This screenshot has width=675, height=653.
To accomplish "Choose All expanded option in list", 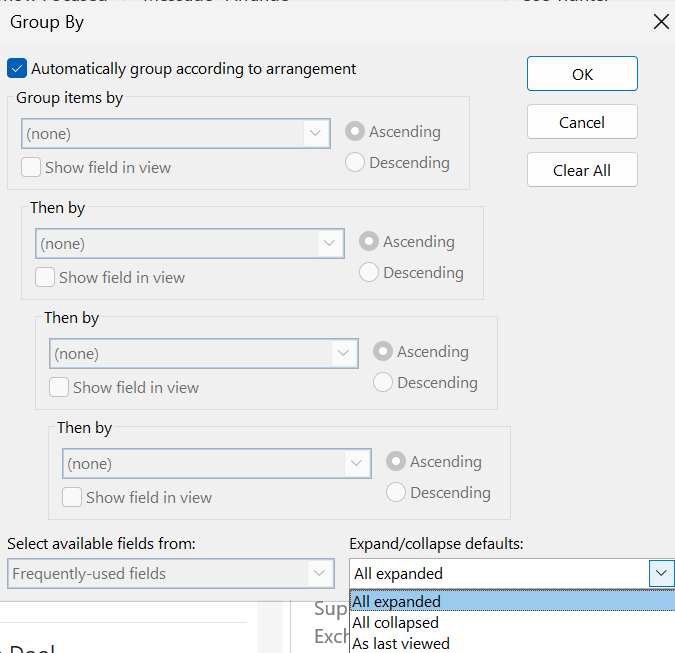I will point(512,601).
